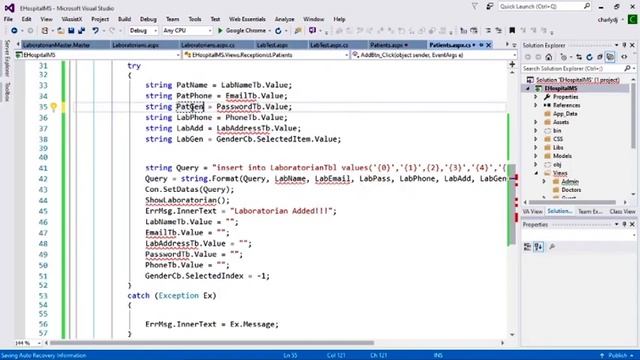Select the App_Data folder

click(x=564, y=113)
